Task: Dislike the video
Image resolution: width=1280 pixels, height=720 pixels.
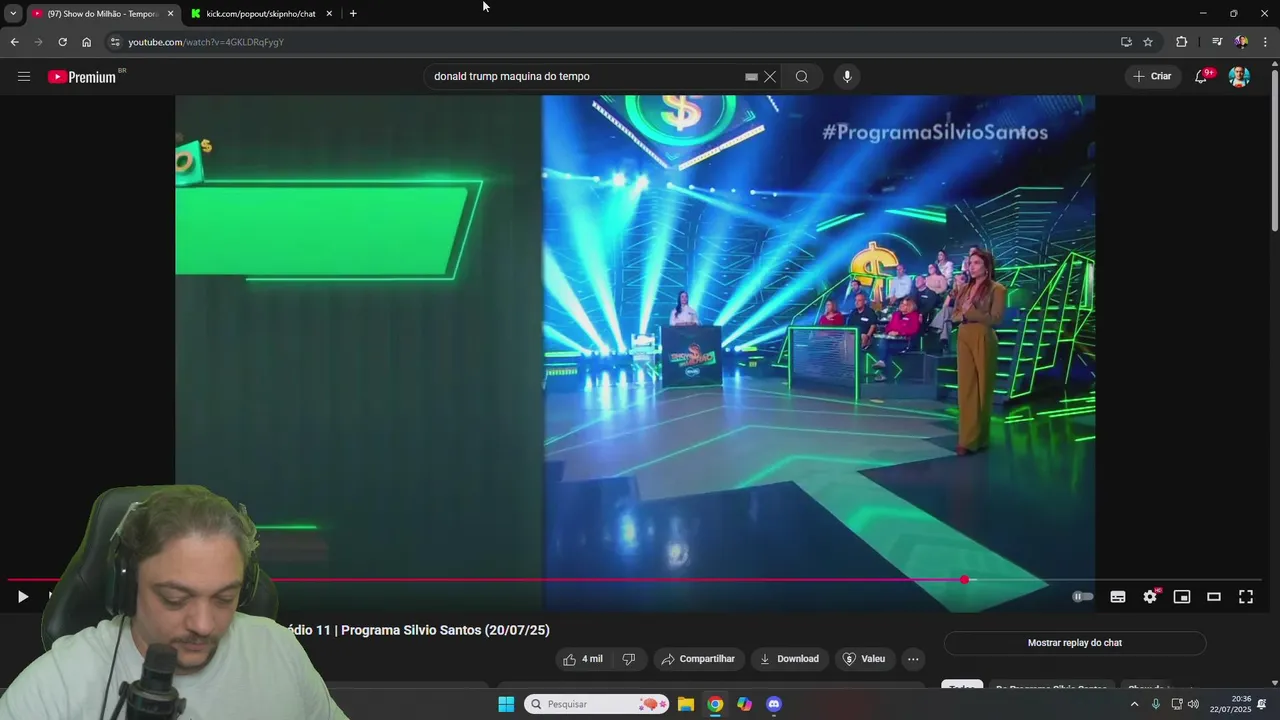Action: click(629, 659)
